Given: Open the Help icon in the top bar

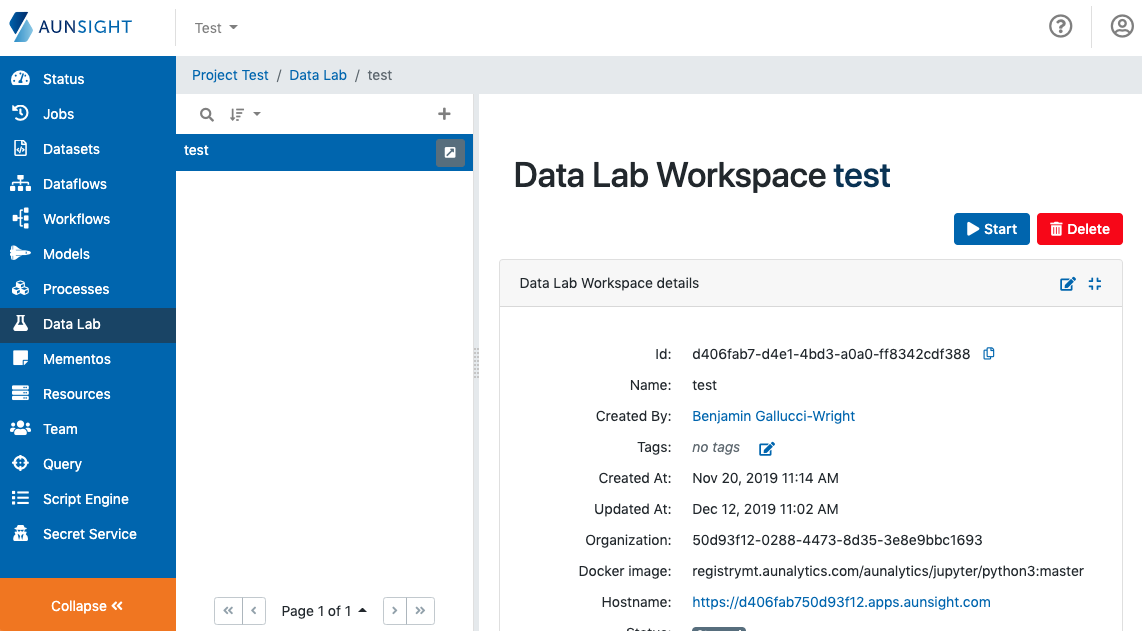Looking at the screenshot, I should click(1061, 26).
